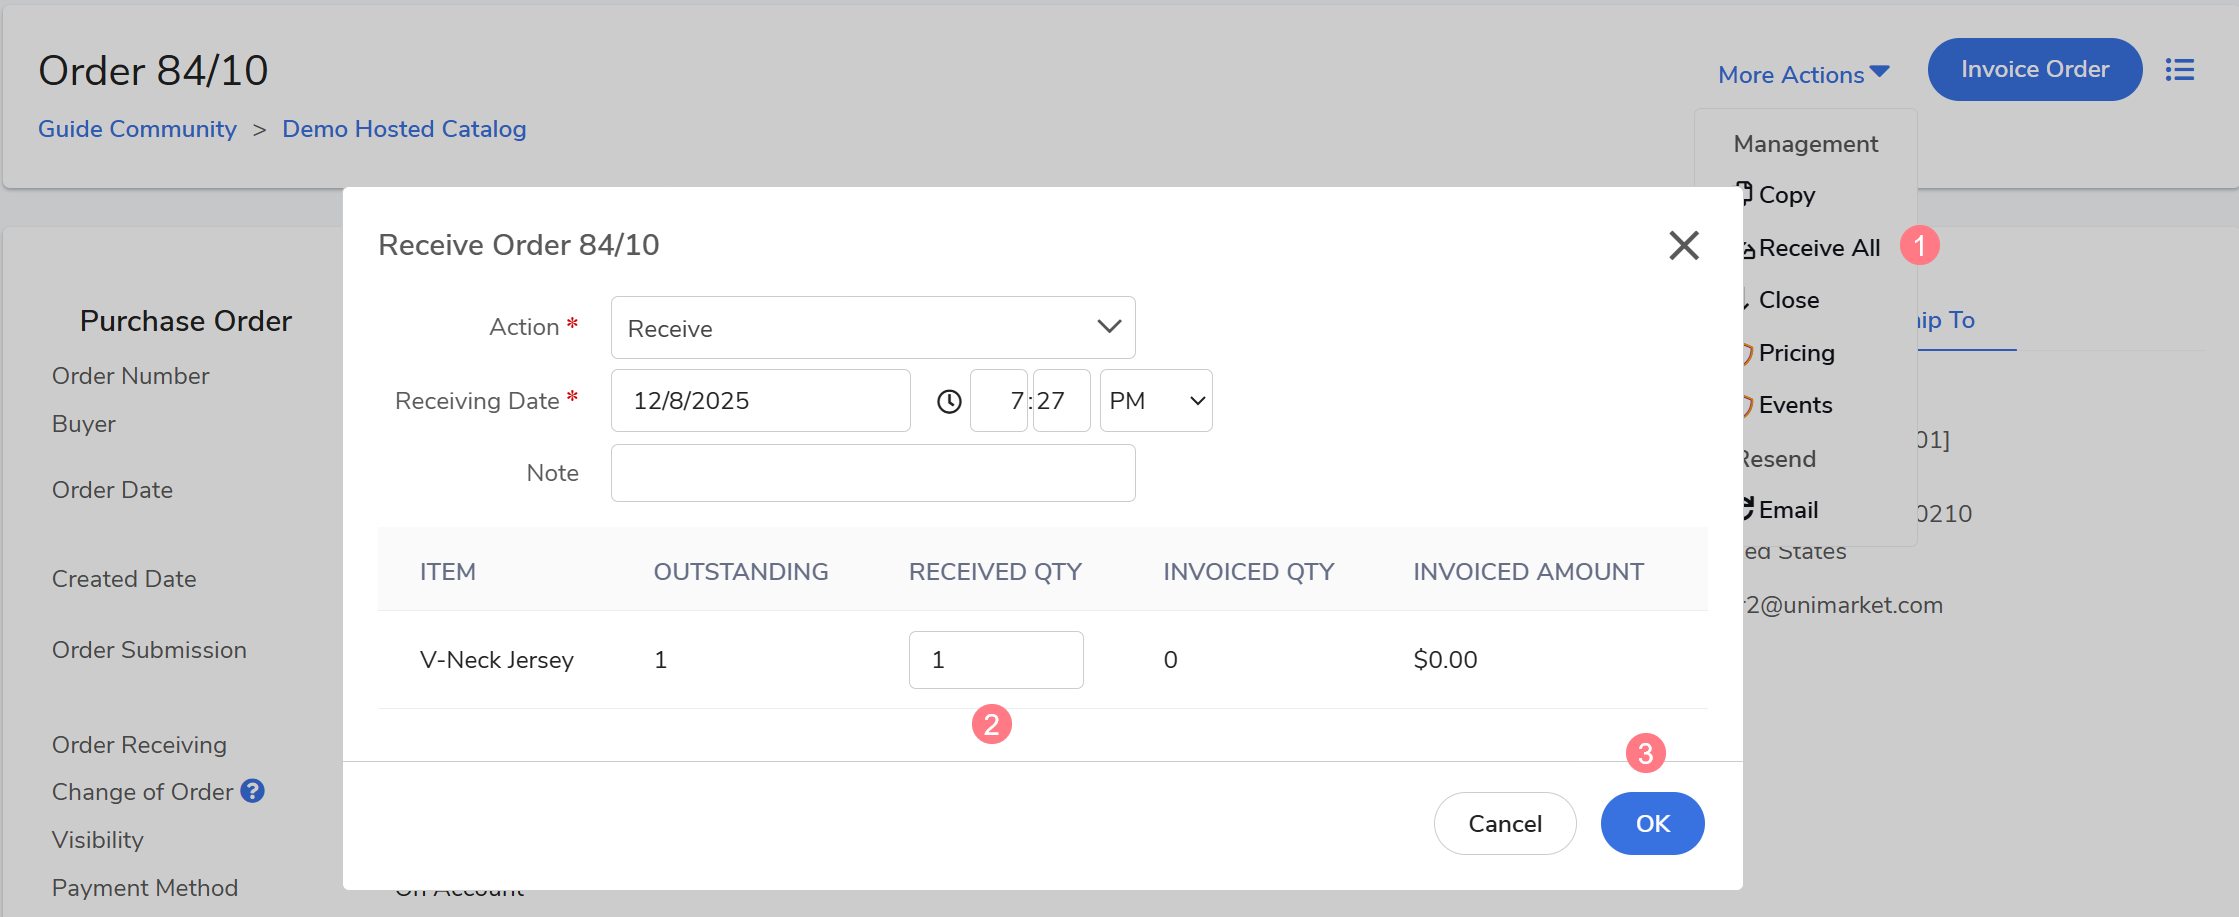Click the Received Qty field for V-Neck Jersey

pos(995,660)
